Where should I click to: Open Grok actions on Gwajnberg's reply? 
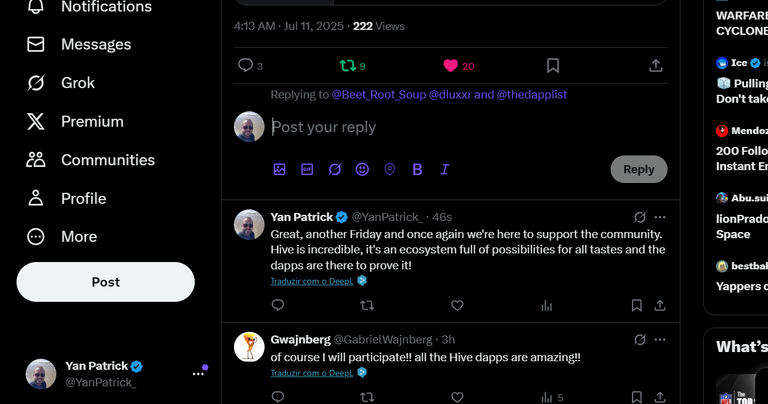pos(640,339)
